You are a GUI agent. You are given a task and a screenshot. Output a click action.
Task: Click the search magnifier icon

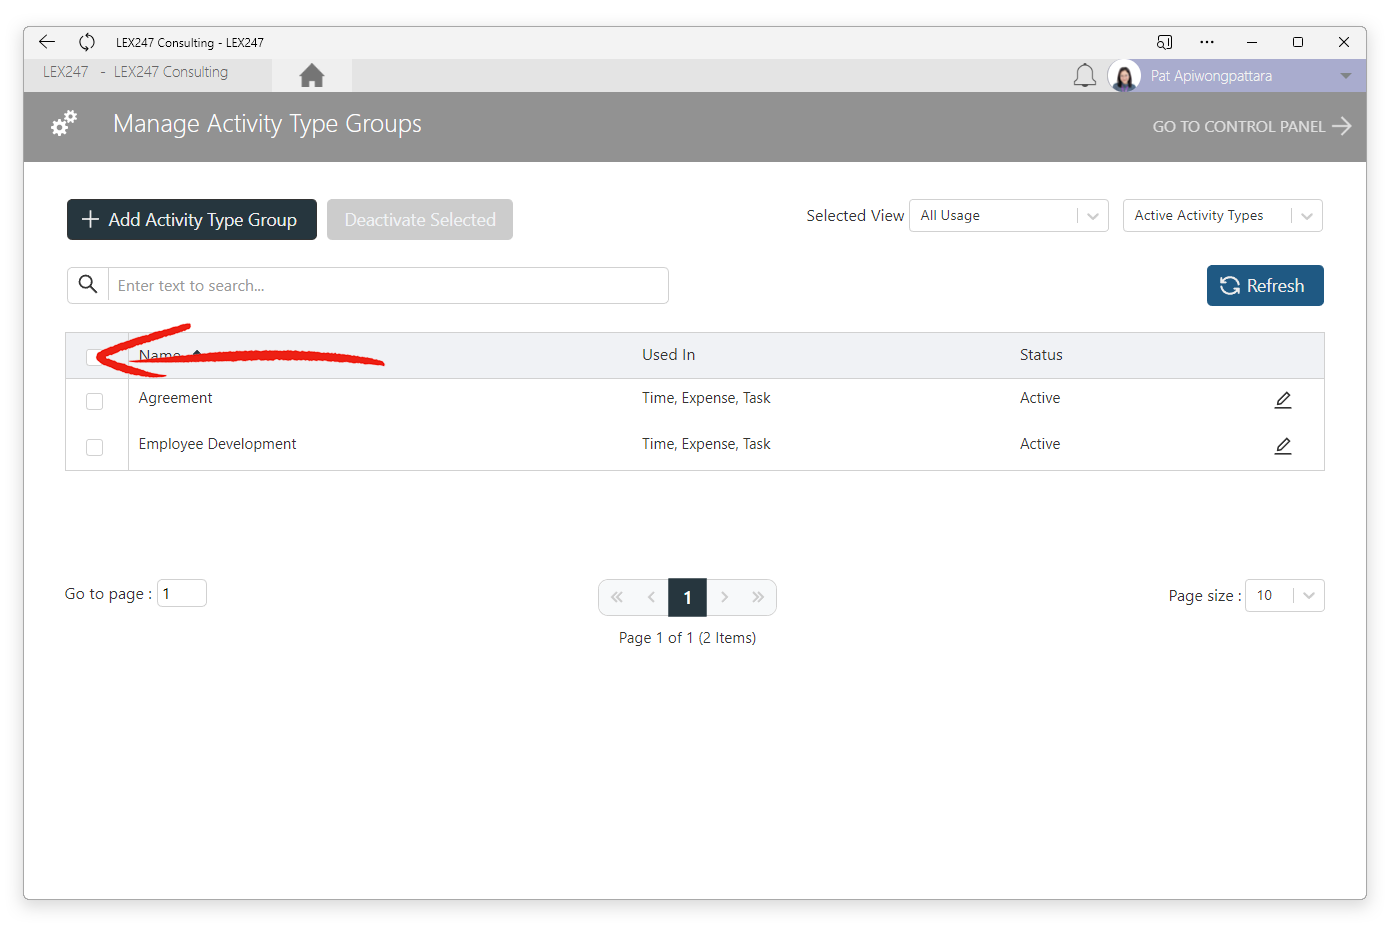[x=88, y=285]
